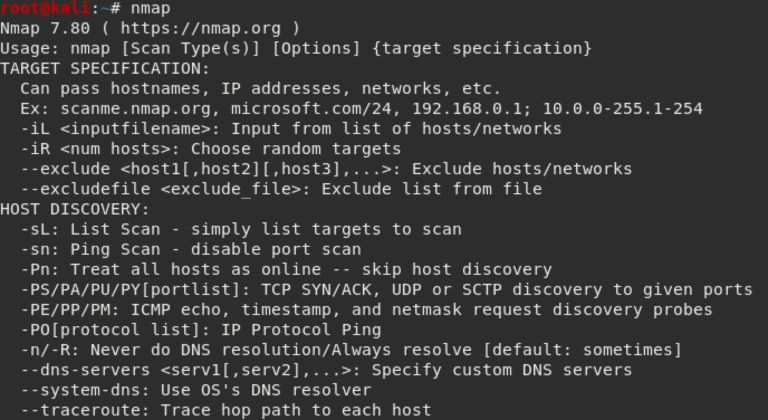Click the -iR random targets option
The width and height of the screenshot is (768, 420).
[x=211, y=149]
